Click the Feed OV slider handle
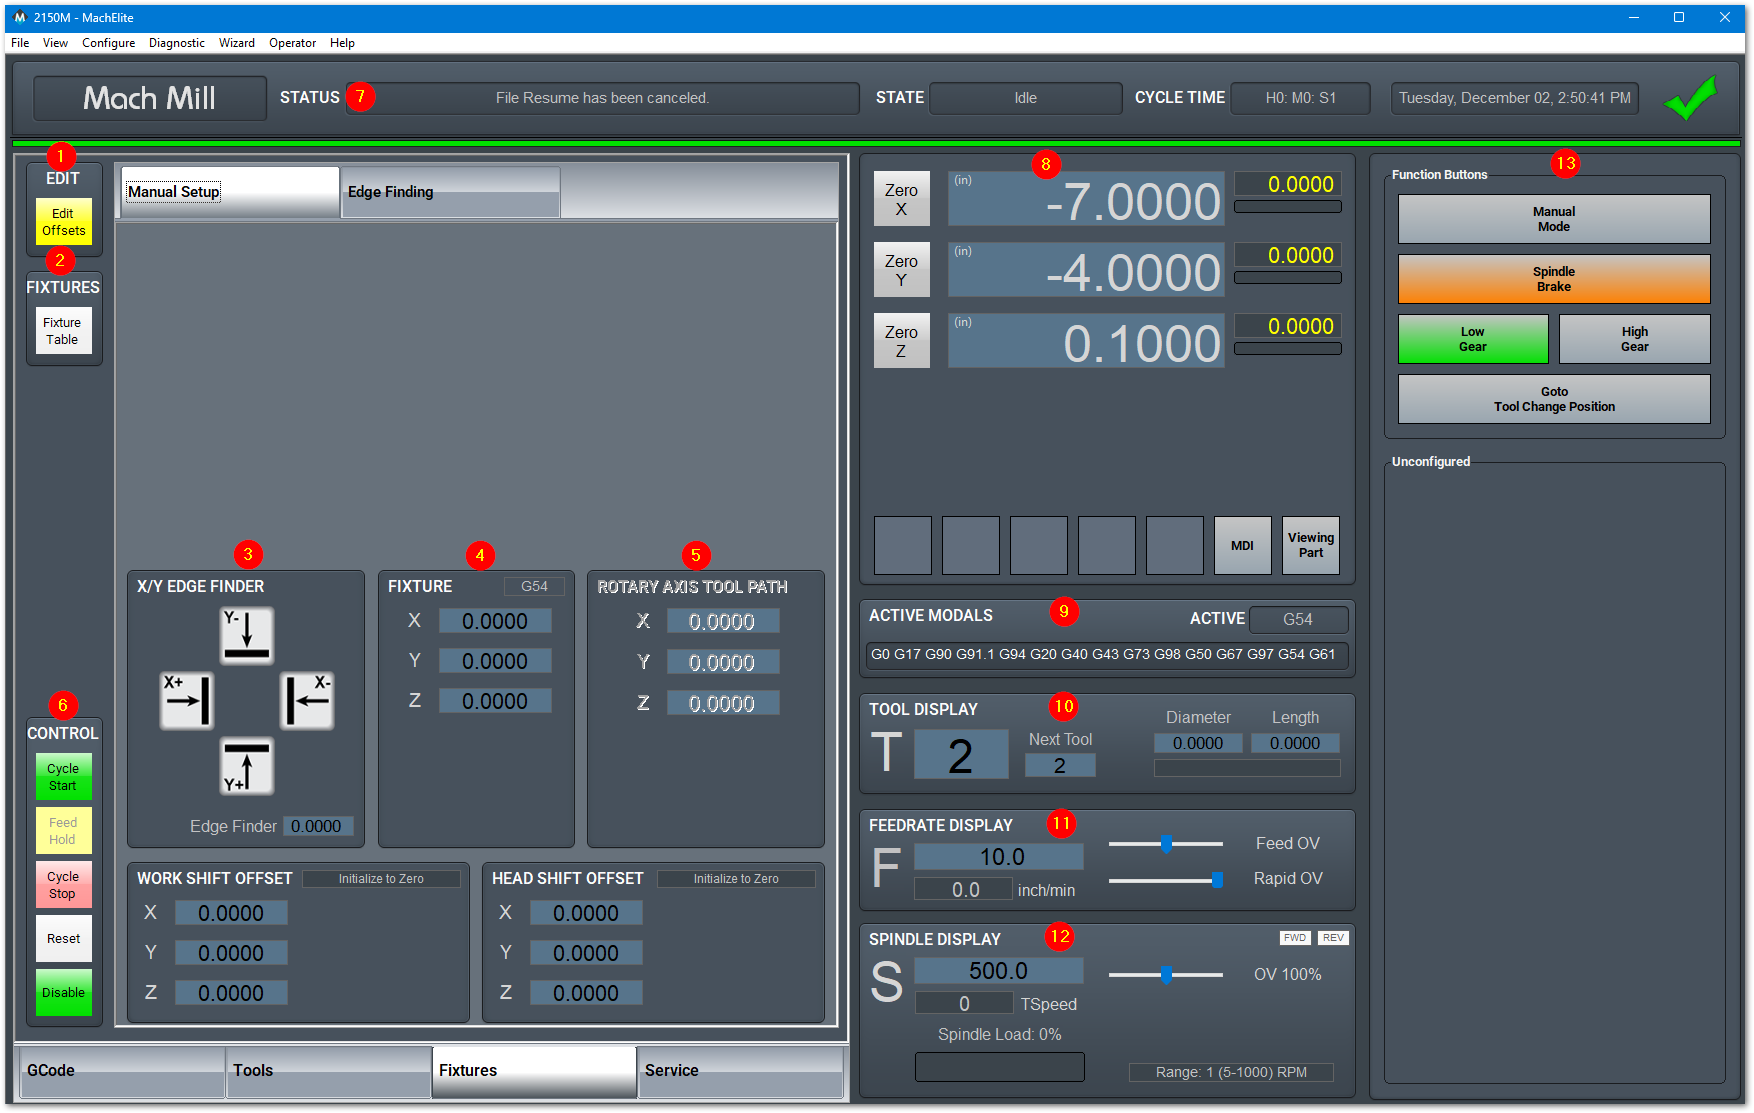1754x1113 pixels. click(1166, 844)
